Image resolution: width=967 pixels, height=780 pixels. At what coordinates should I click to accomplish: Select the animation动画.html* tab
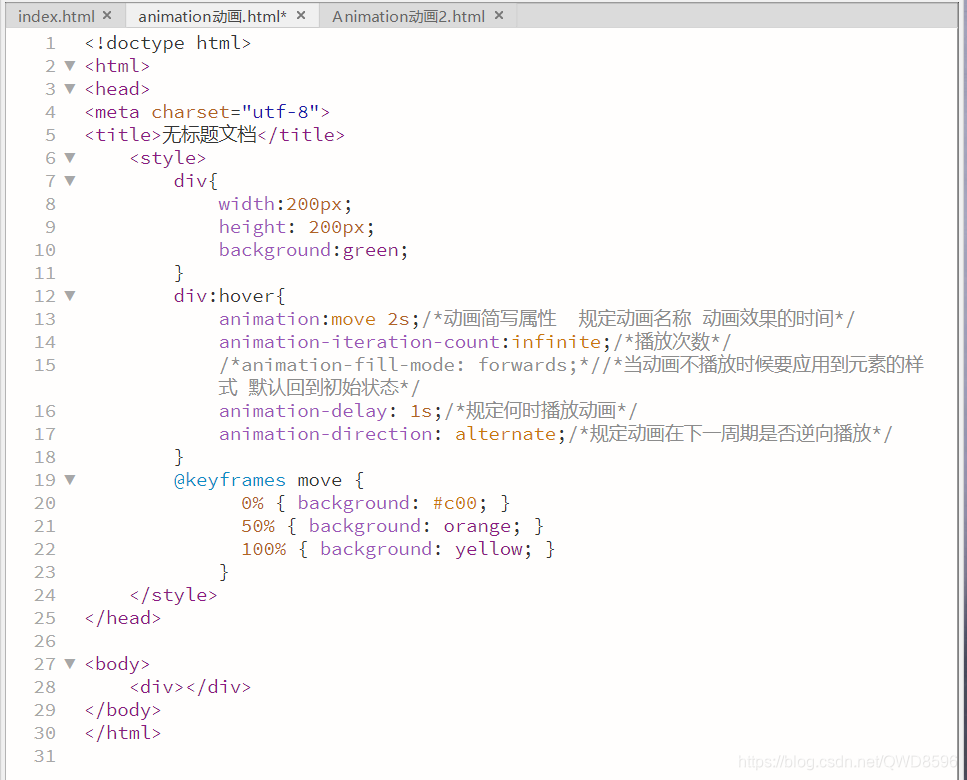(x=212, y=16)
